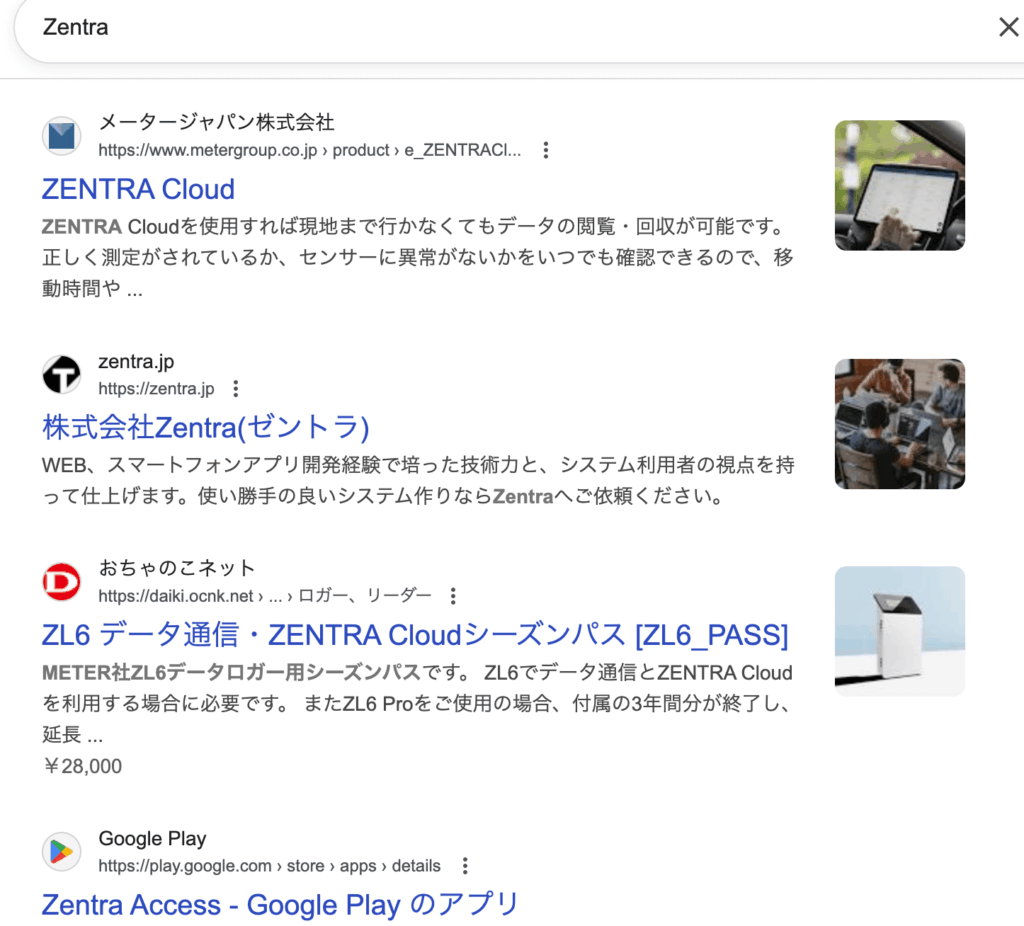1024x926 pixels.
Task: Open ZL6 データ通信 ZENTRA Cloud シーズンパス link
Action: click(415, 635)
